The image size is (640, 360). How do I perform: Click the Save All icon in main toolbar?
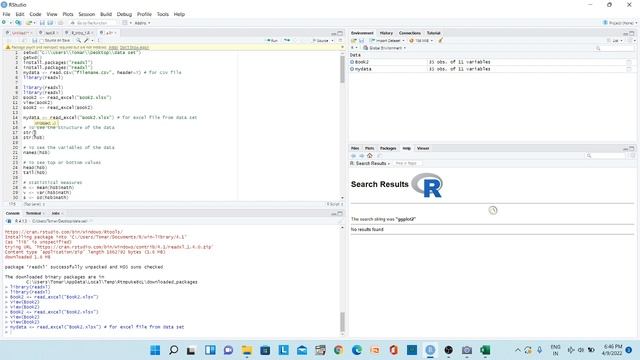[50, 23]
